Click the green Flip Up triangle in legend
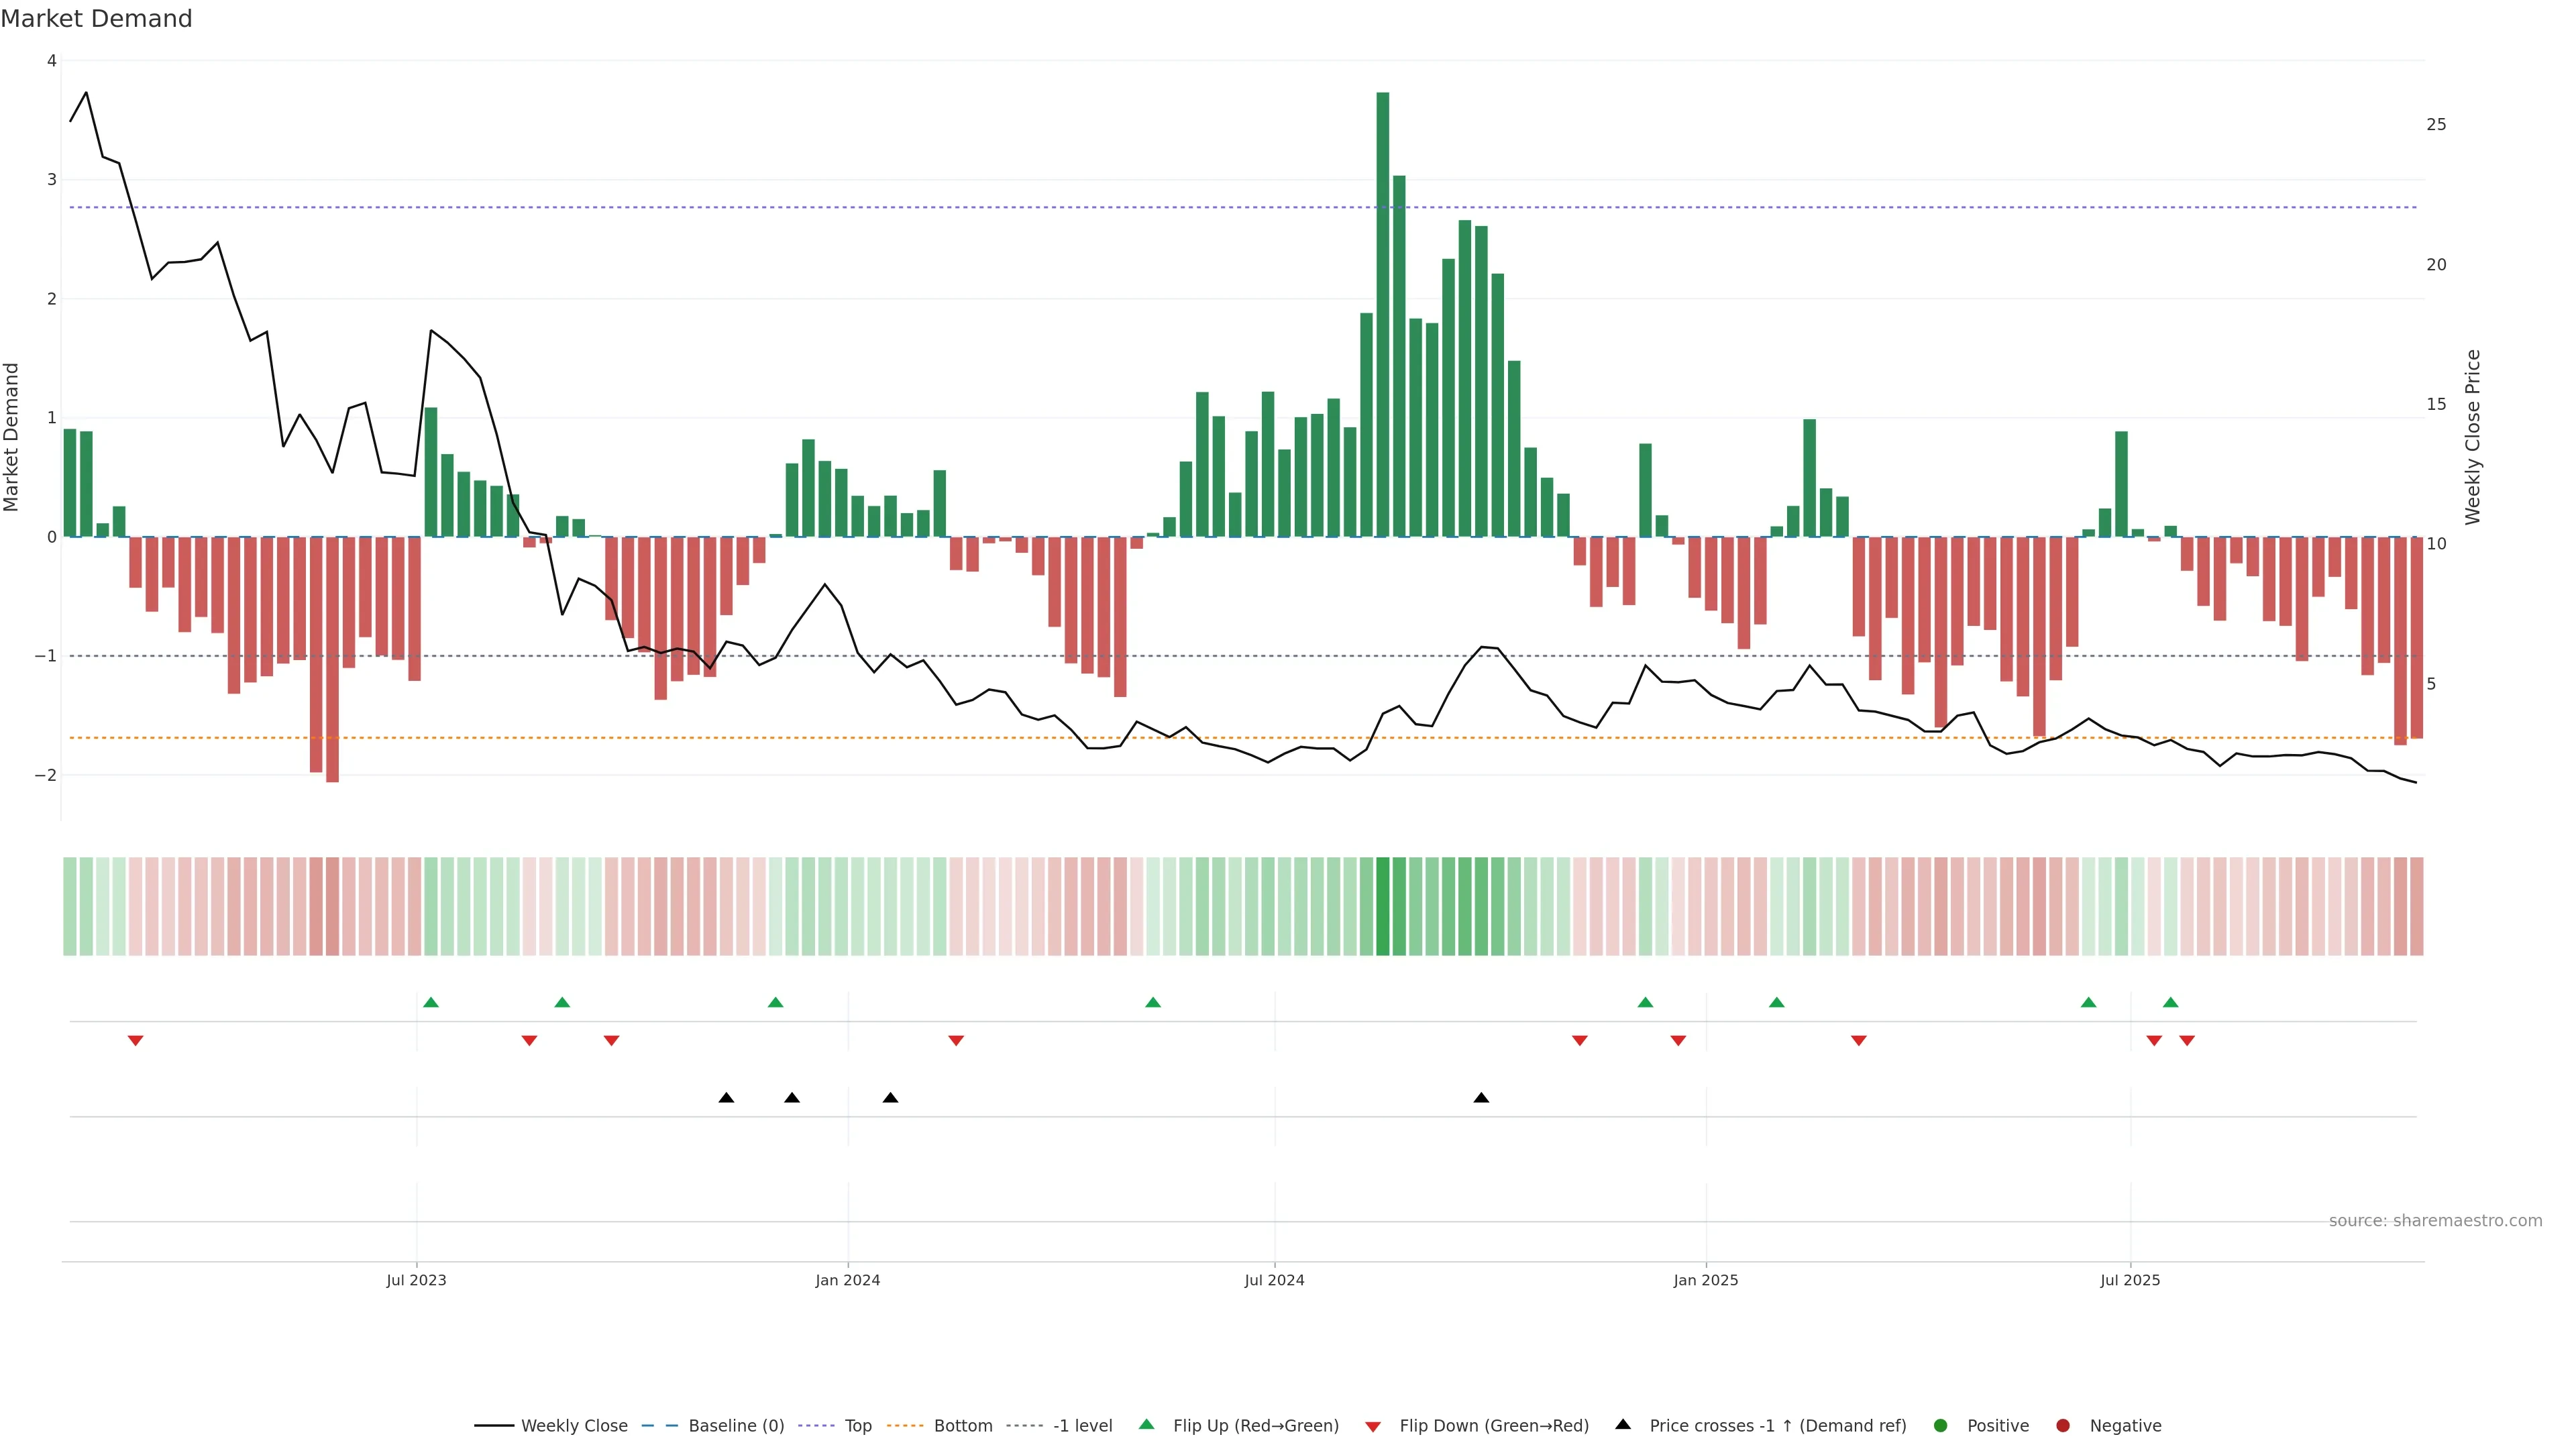Screen dimensions: 2576x1449 [1146, 1424]
